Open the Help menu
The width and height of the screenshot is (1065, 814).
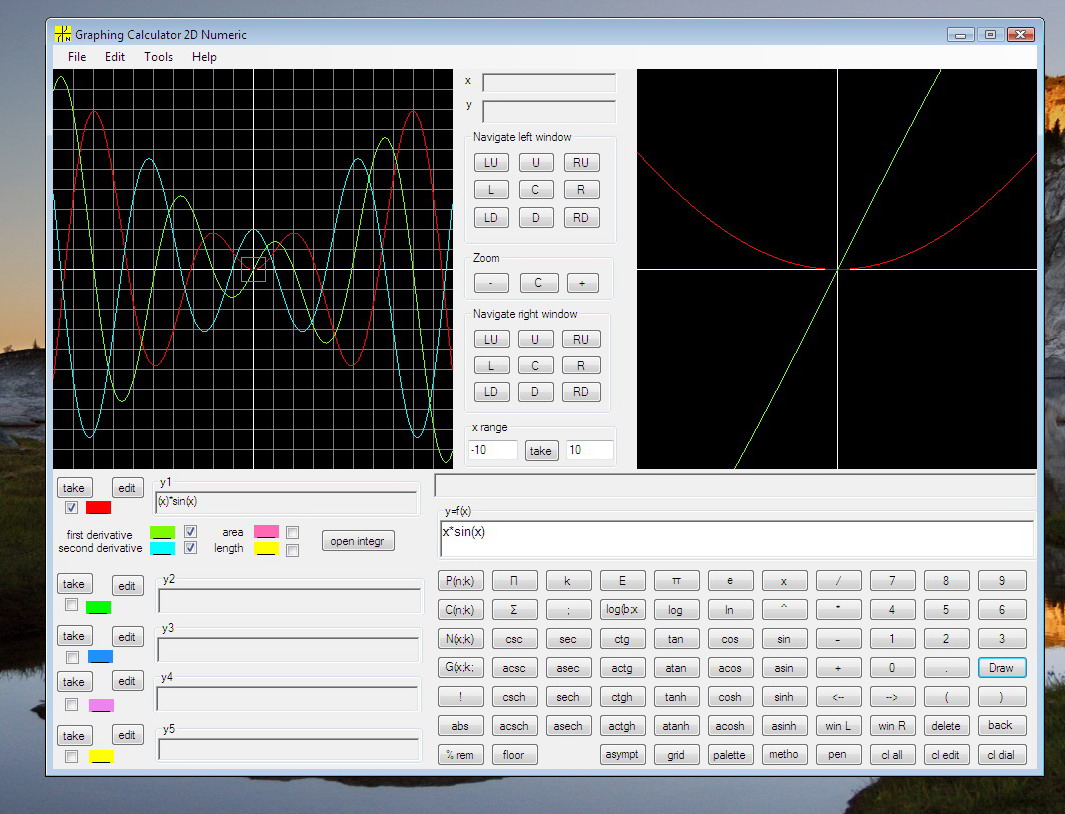pyautogui.click(x=204, y=57)
